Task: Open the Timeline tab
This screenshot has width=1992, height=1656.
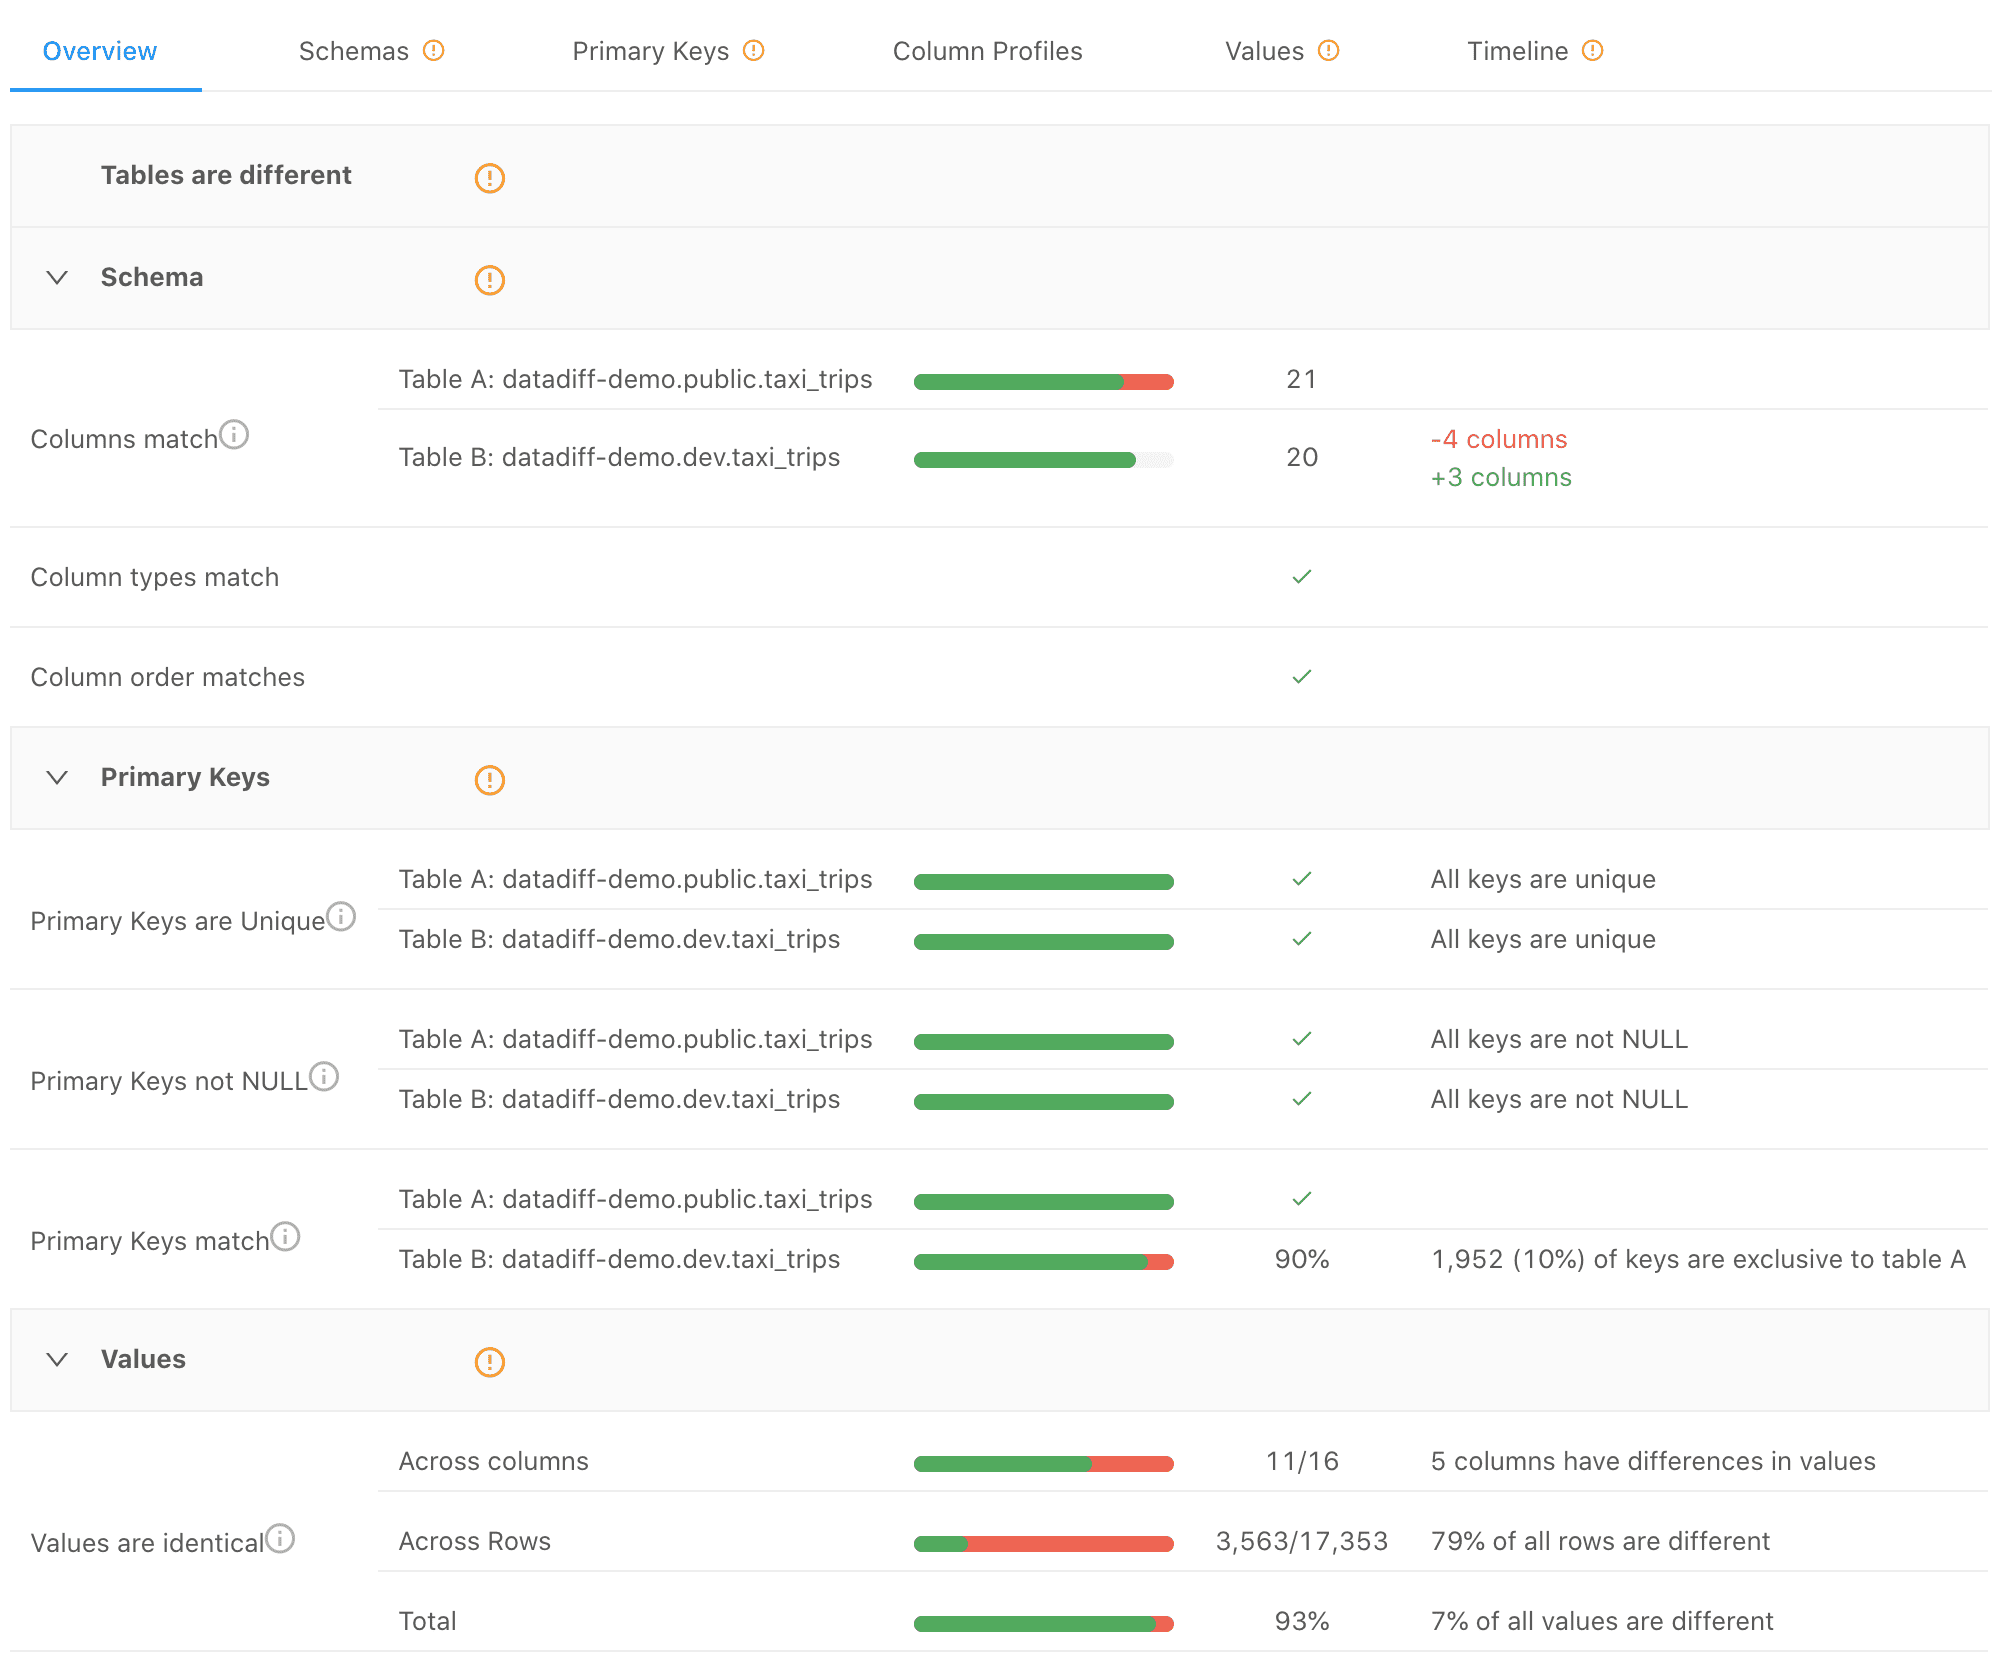Action: coord(1517,50)
